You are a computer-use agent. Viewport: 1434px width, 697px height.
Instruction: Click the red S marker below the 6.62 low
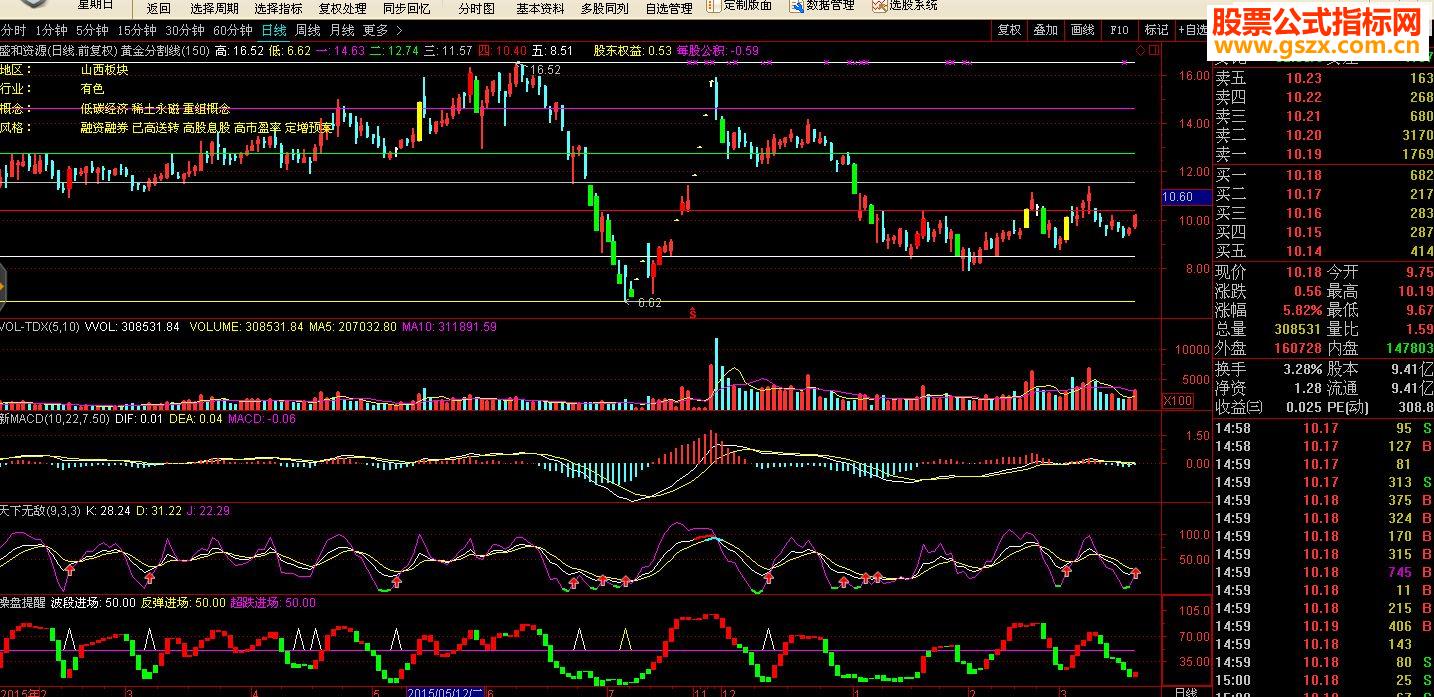tap(693, 313)
